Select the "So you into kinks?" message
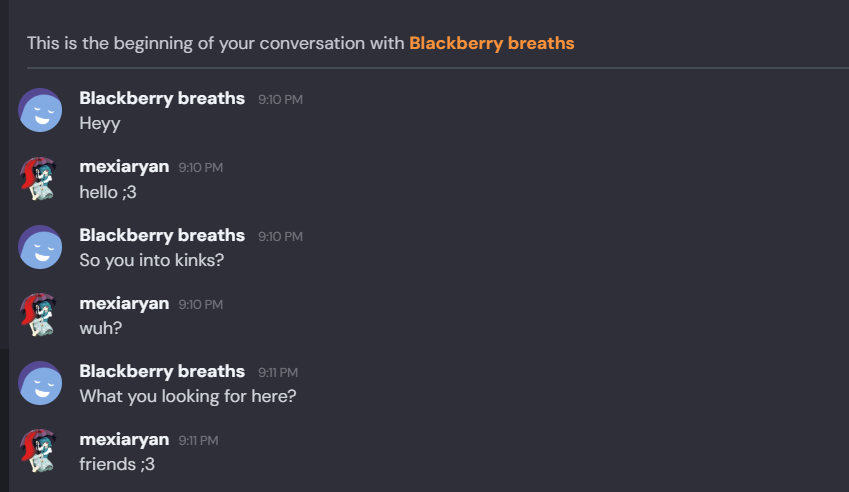Viewport: 849px width, 492px height. click(x=151, y=260)
